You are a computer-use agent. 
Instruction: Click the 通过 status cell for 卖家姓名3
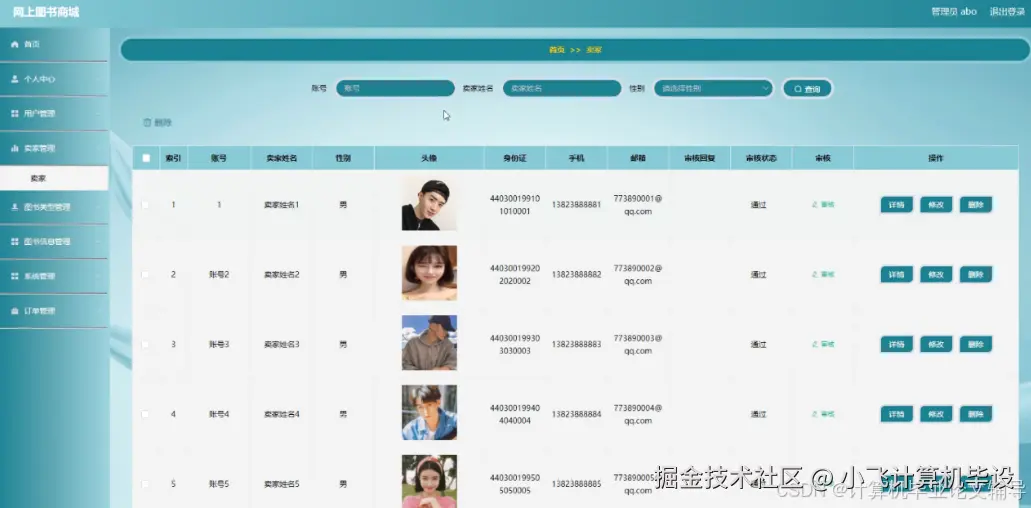pyautogui.click(x=759, y=344)
